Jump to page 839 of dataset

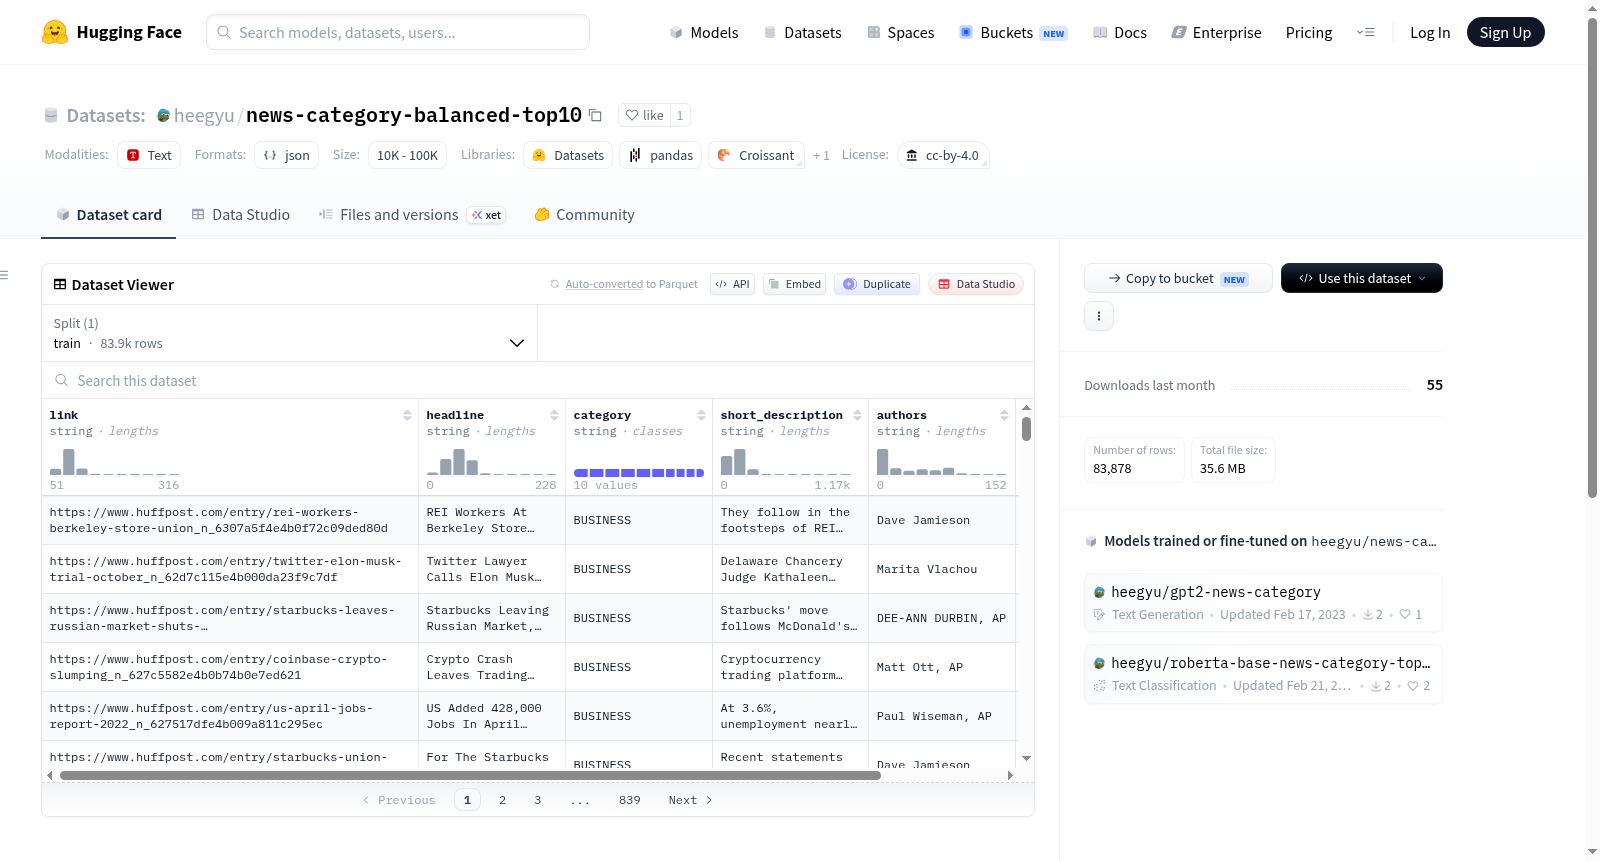(x=629, y=800)
